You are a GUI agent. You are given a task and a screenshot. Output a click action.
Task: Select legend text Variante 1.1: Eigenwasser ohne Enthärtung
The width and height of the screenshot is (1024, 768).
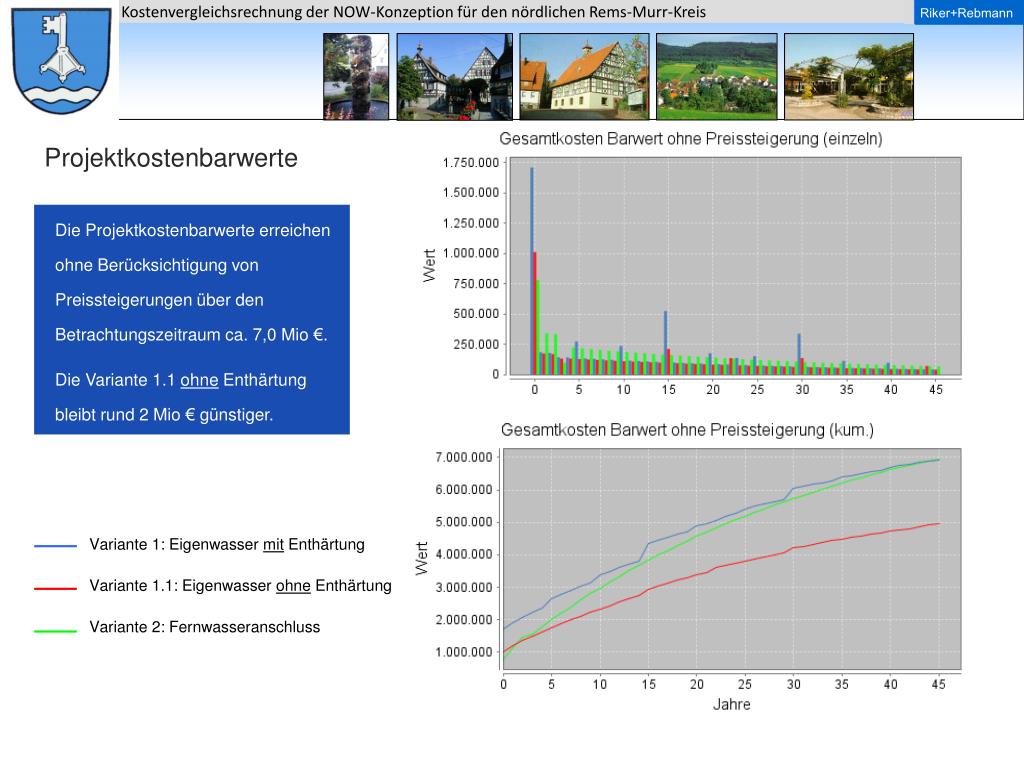(x=240, y=586)
